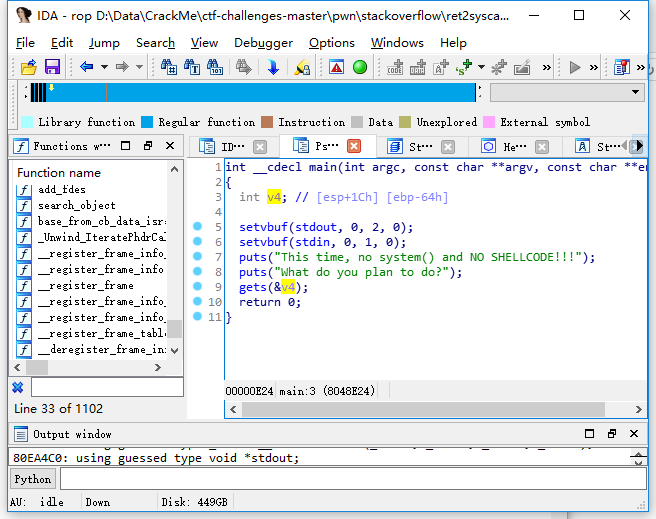The width and height of the screenshot is (656, 519).
Task: Open the combo box right of navigation band
Action: 636,92
